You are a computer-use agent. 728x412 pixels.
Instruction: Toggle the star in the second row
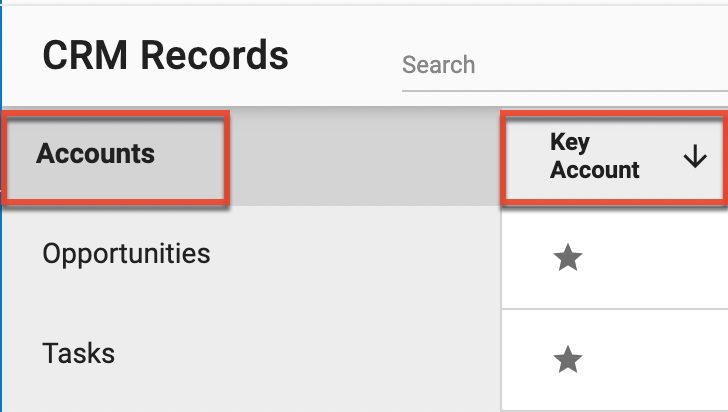[x=567, y=359]
